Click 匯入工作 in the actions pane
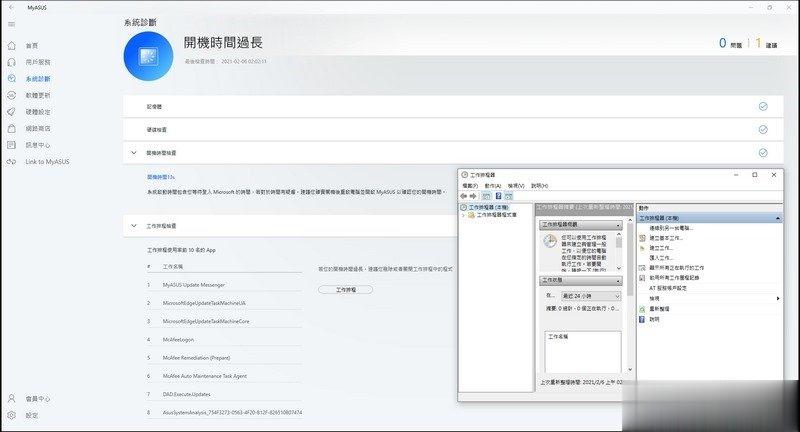The image size is (800, 432). pyautogui.click(x=661, y=258)
